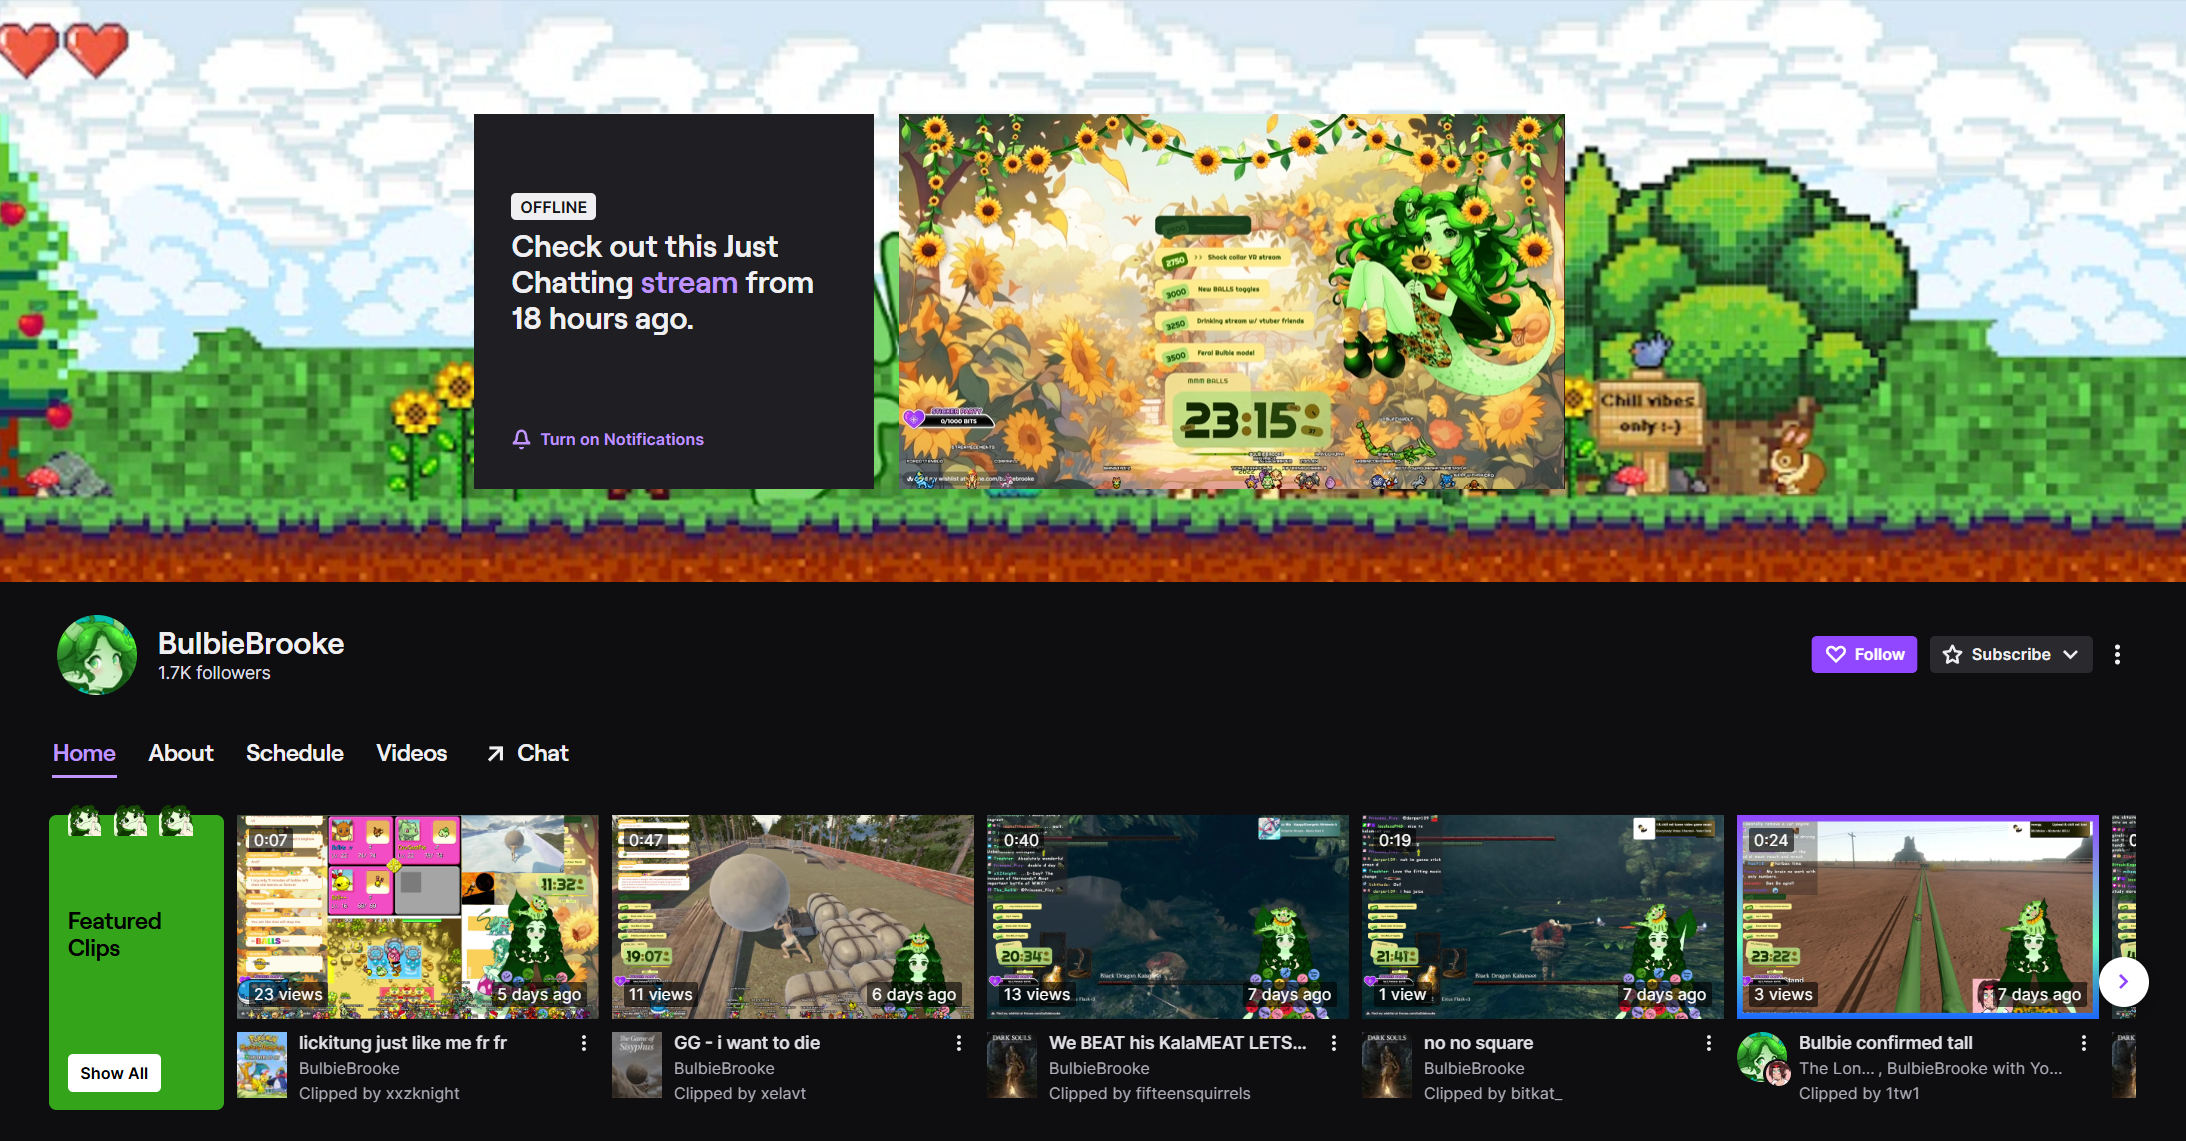Image resolution: width=2186 pixels, height=1141 pixels.
Task: Click the BulbieBrooke channel avatar
Action: pyautogui.click(x=96, y=655)
